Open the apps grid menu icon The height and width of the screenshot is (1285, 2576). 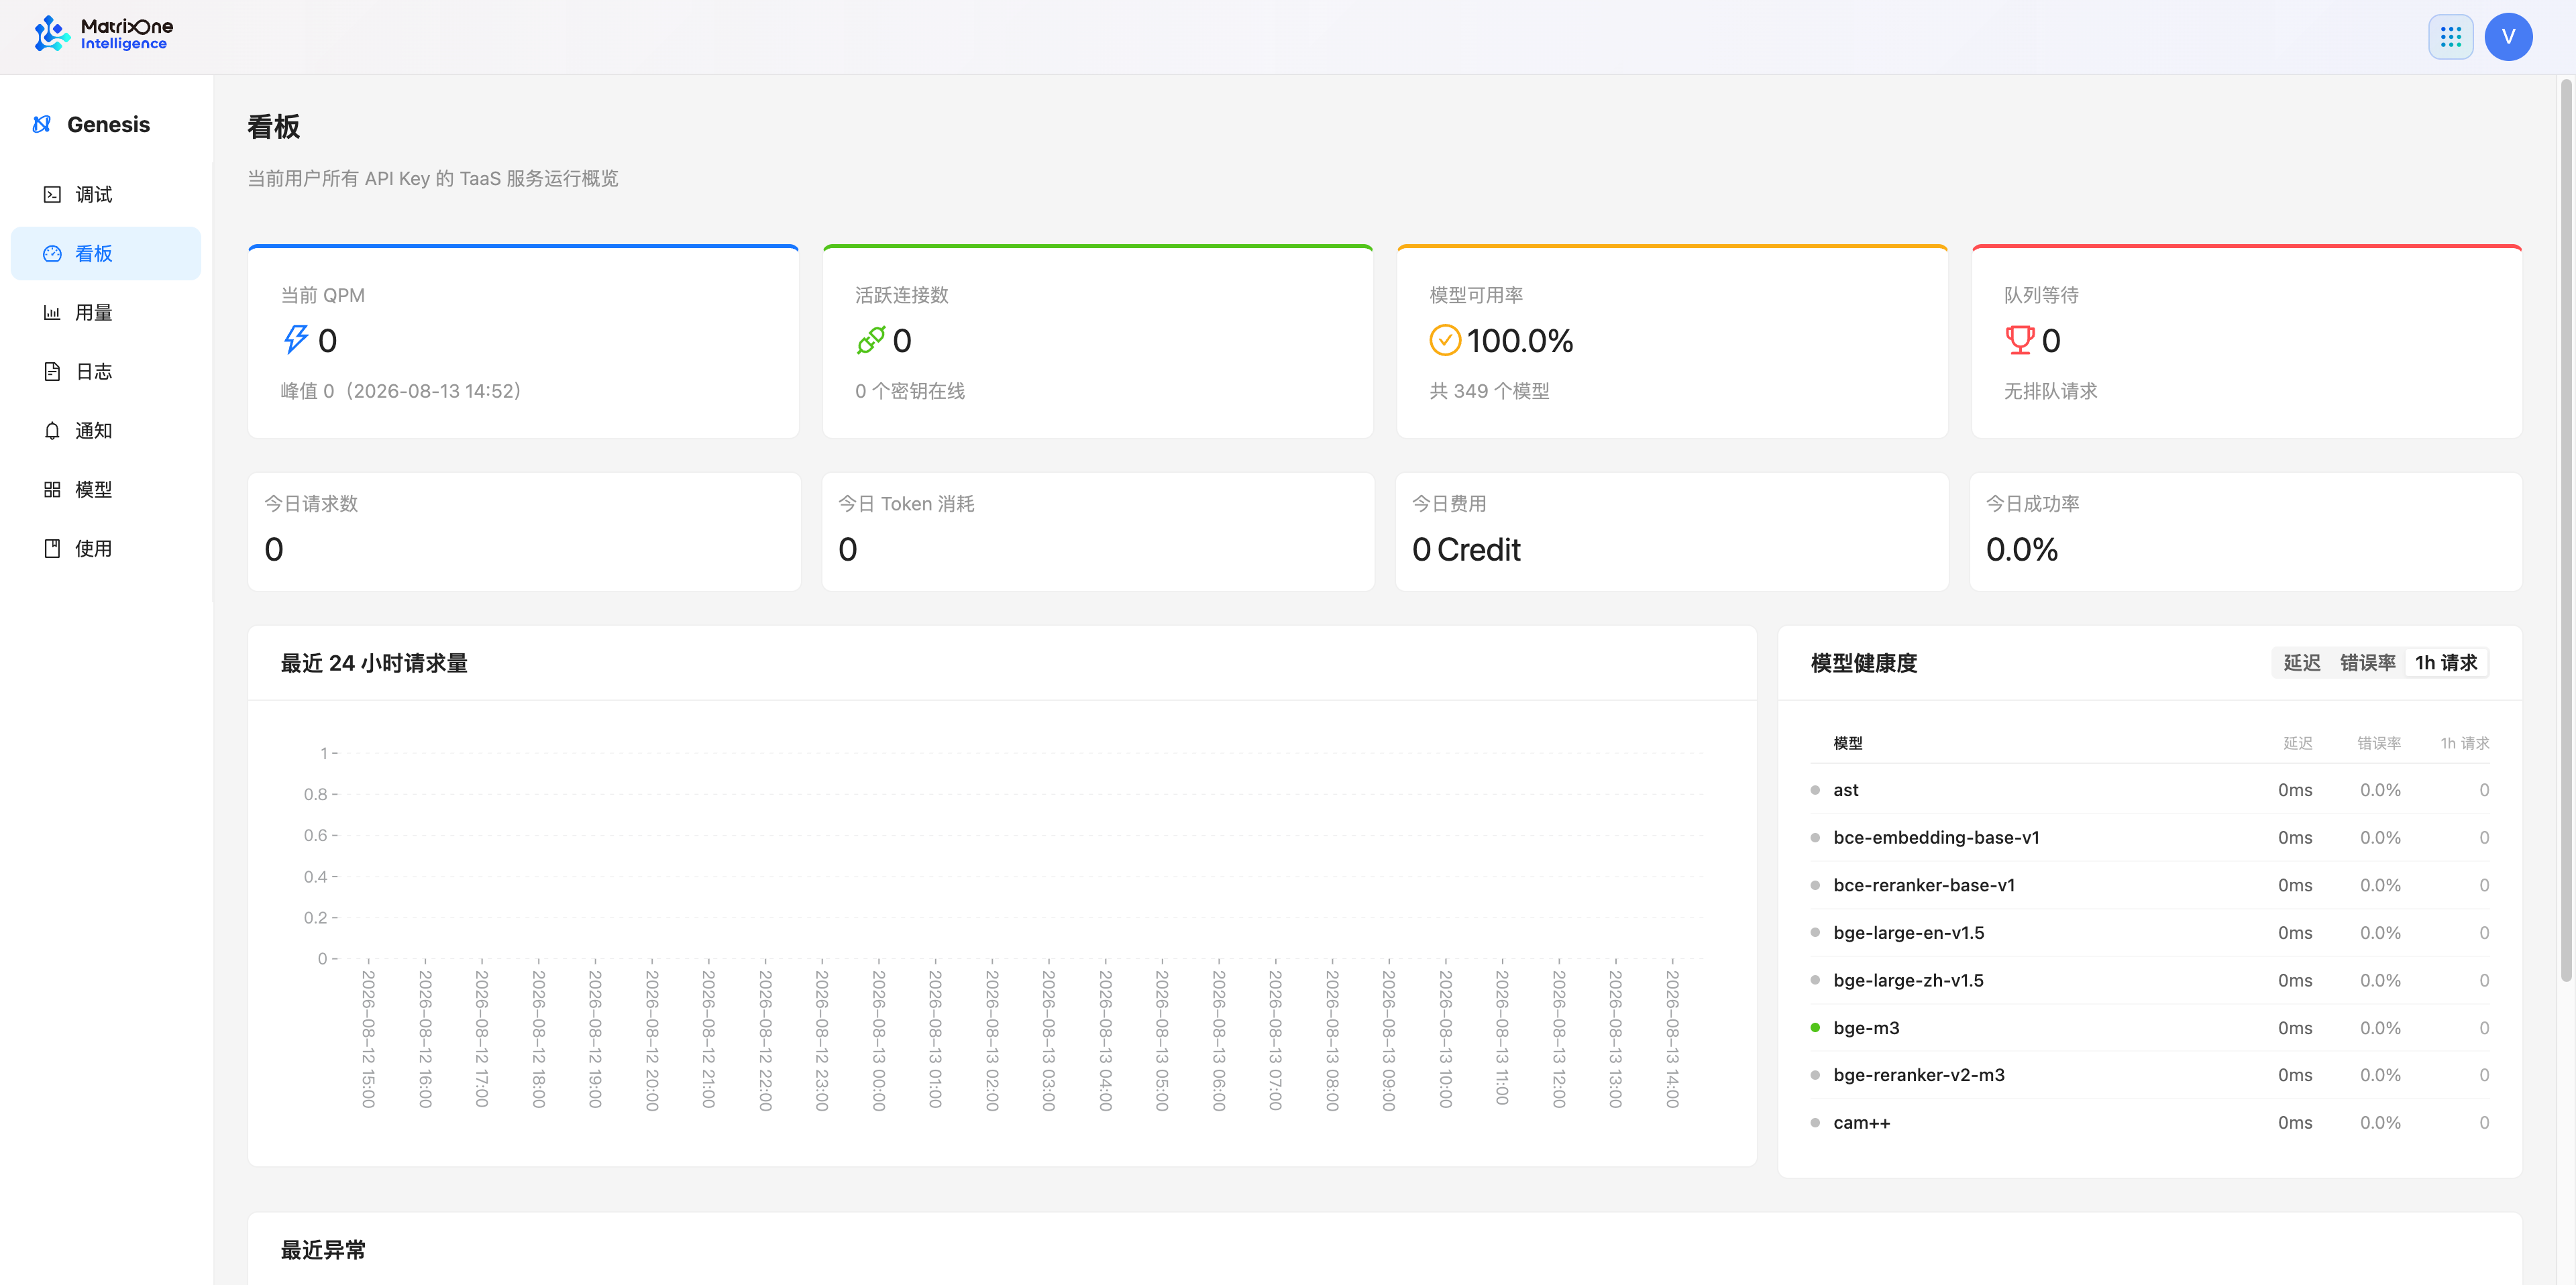(x=2450, y=37)
